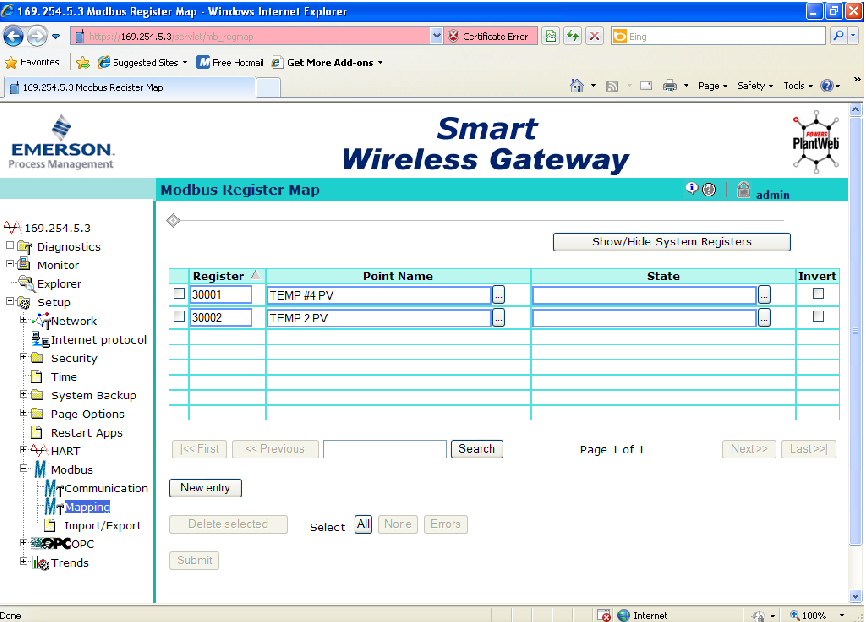Expand the OPC tree node
Screen dimensions: 866x622
(23, 542)
